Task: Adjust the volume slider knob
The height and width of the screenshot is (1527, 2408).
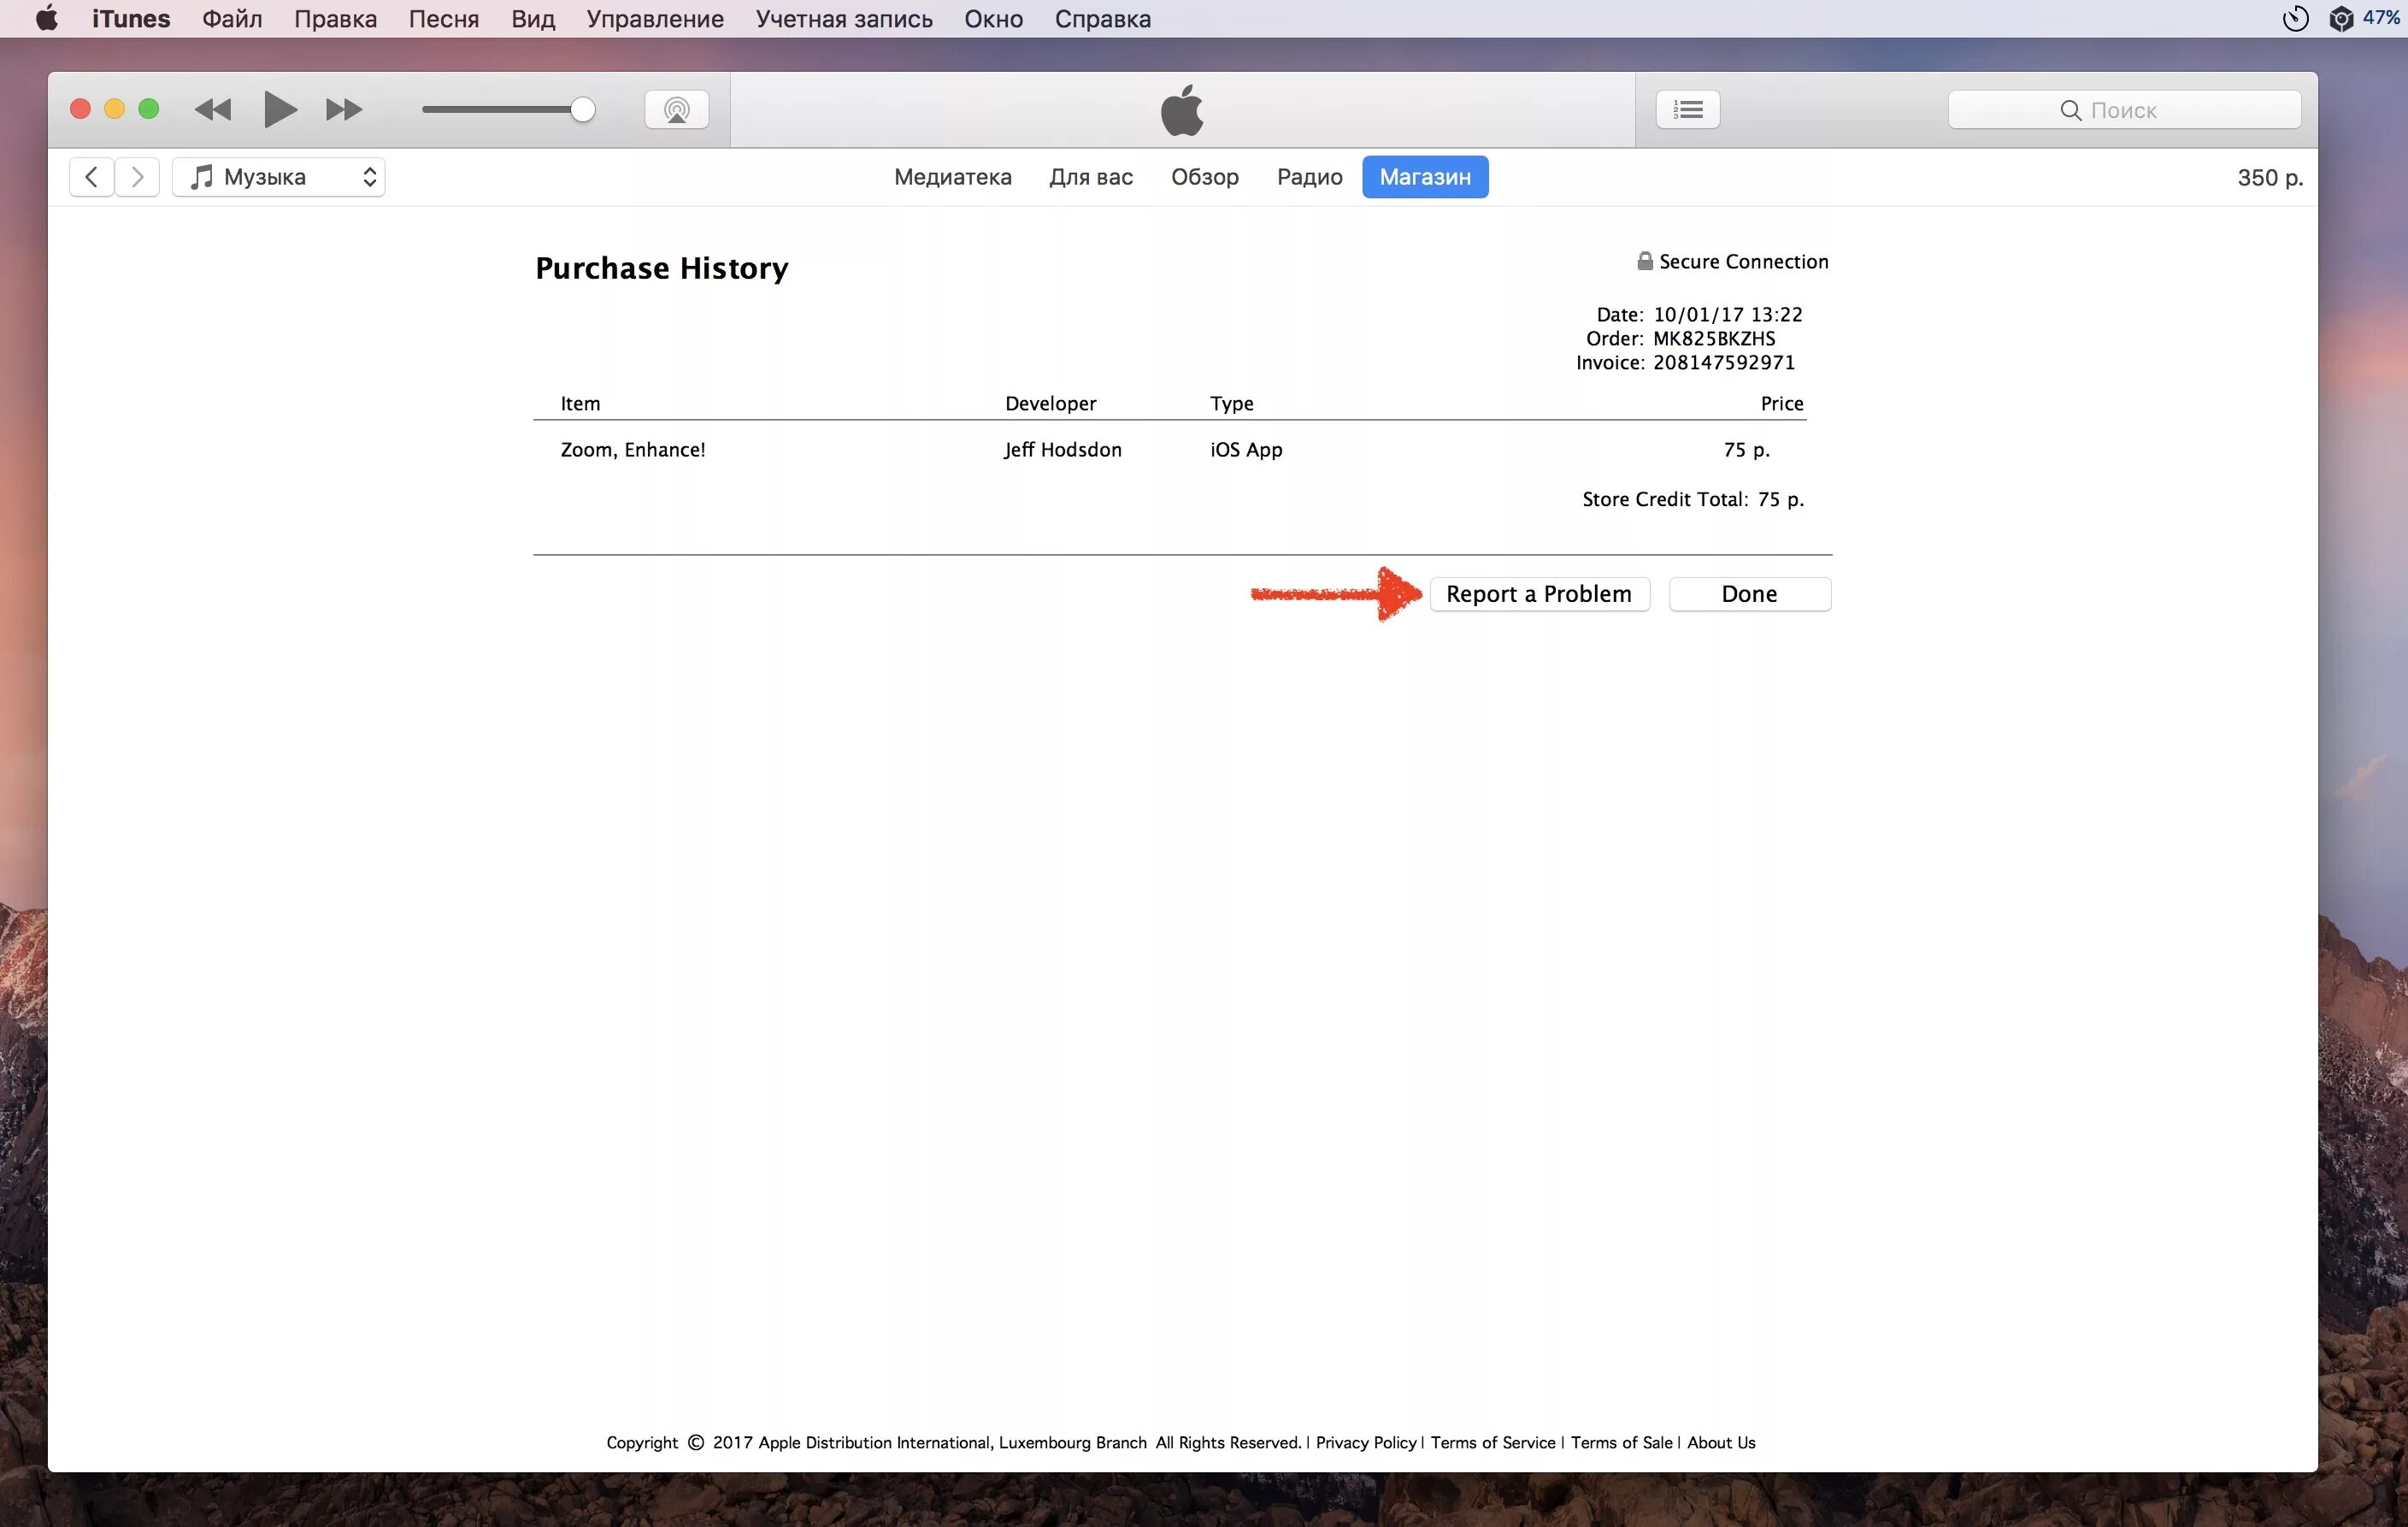Action: click(x=582, y=109)
